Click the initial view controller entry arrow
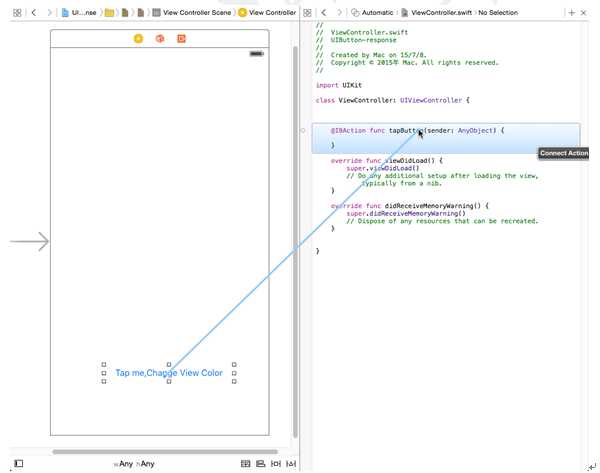This screenshot has width=600, height=473. pos(29,241)
